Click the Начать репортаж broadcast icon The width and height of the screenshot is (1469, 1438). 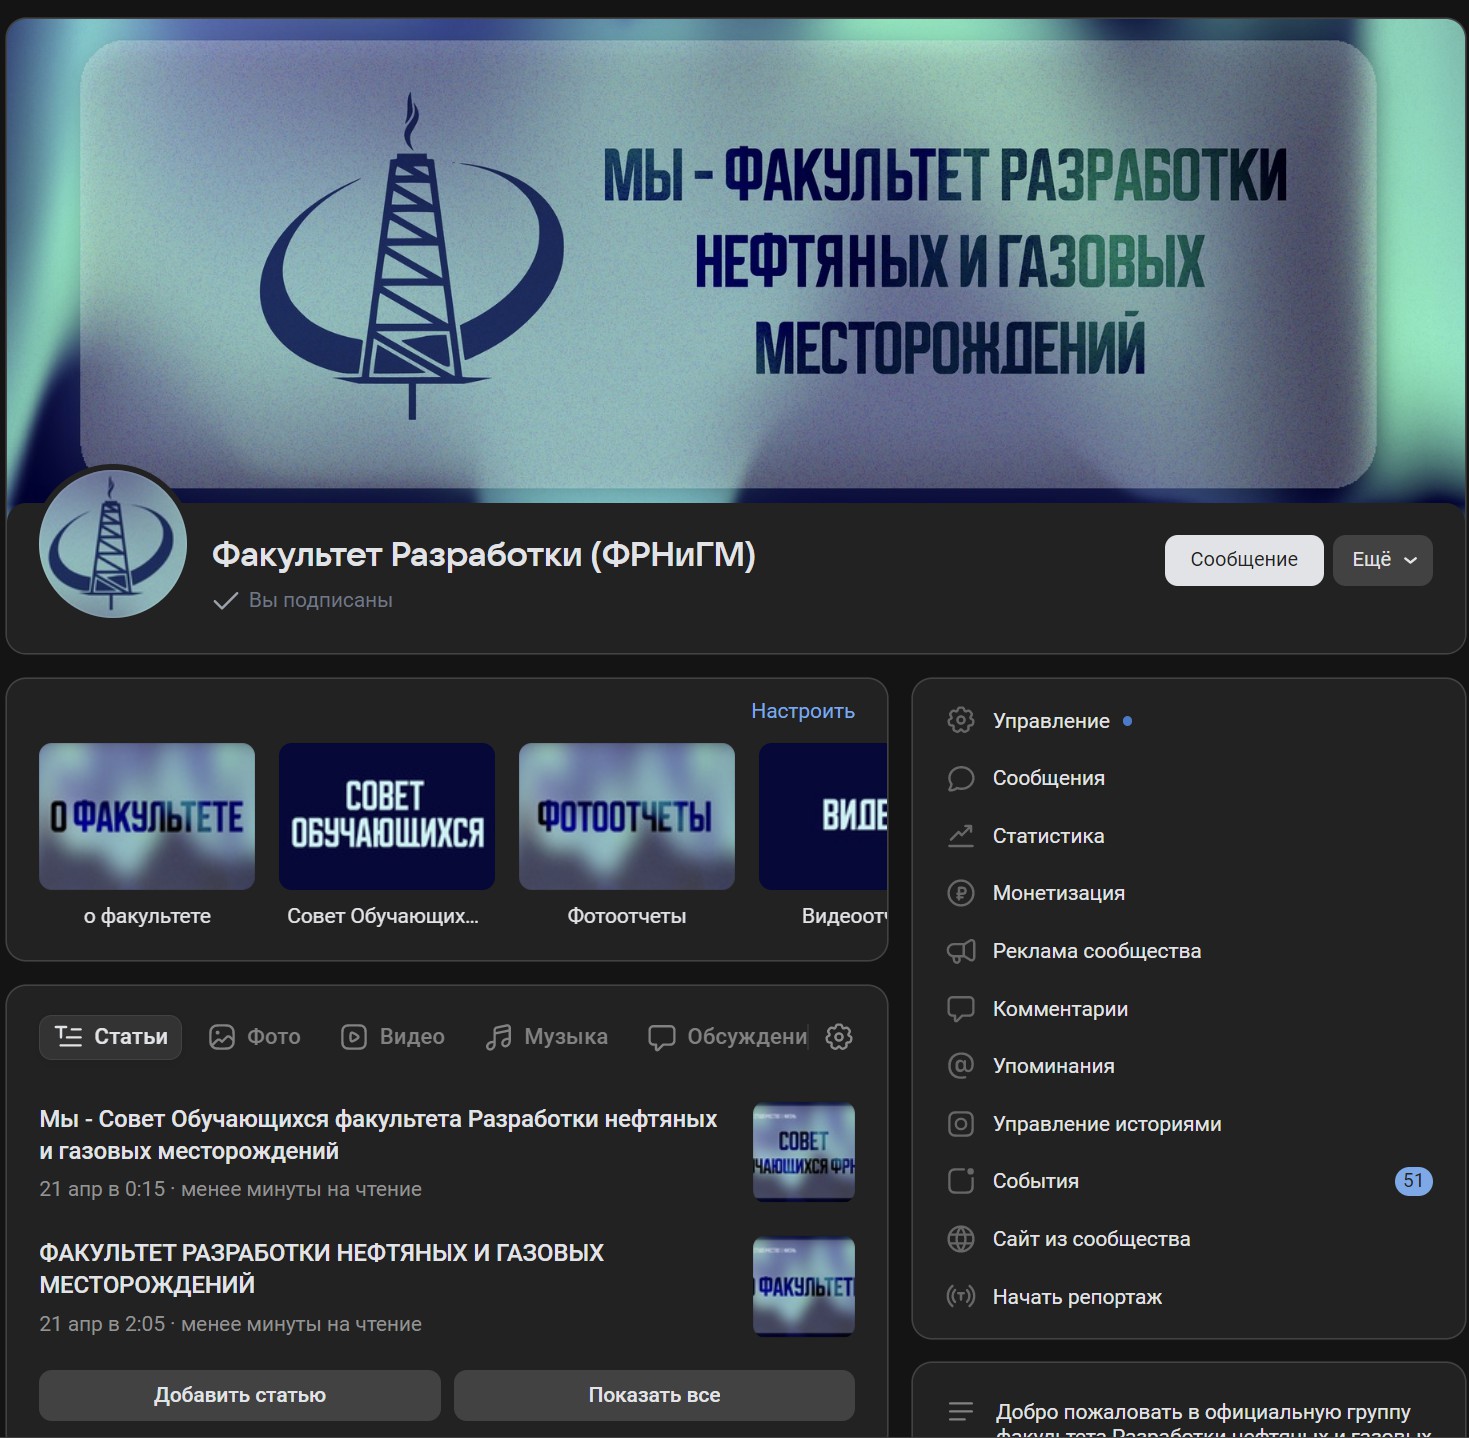(960, 1297)
